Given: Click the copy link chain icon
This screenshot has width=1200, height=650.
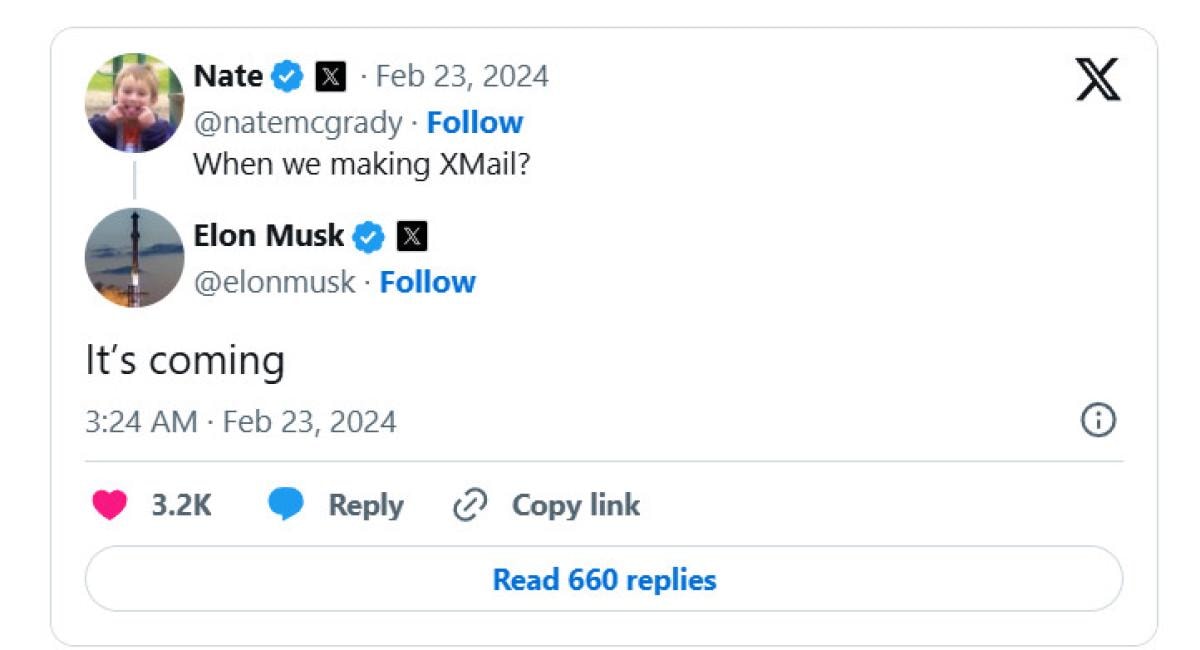Looking at the screenshot, I should tap(469, 505).
